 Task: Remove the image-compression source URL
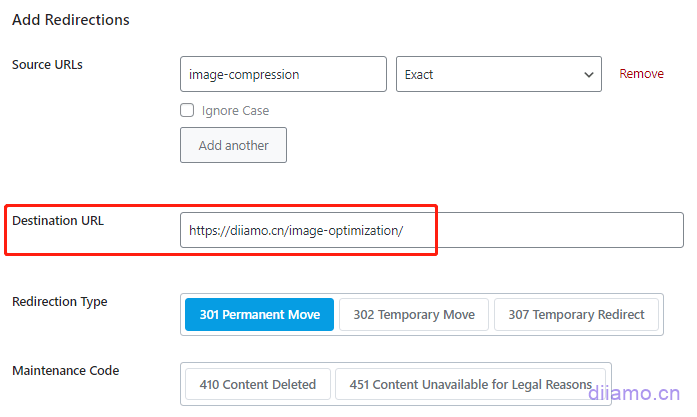[x=641, y=74]
